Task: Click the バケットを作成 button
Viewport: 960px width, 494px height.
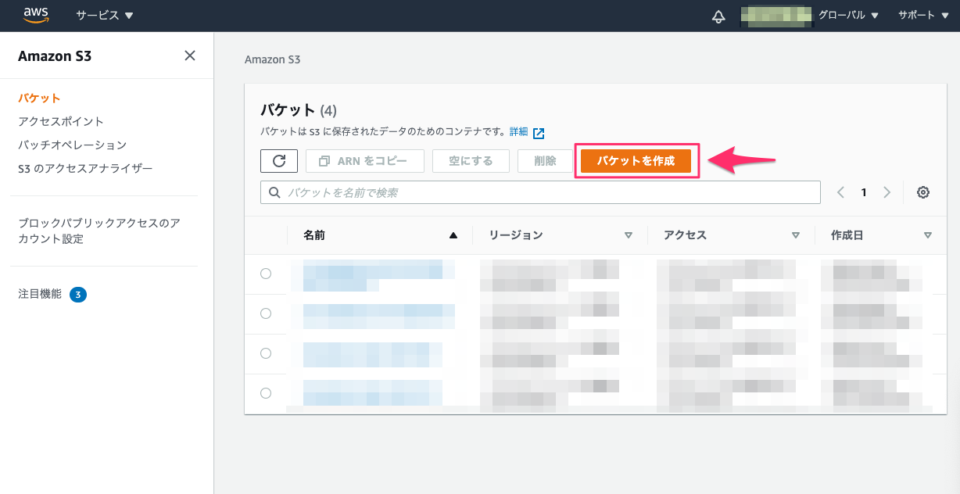Action: click(636, 161)
